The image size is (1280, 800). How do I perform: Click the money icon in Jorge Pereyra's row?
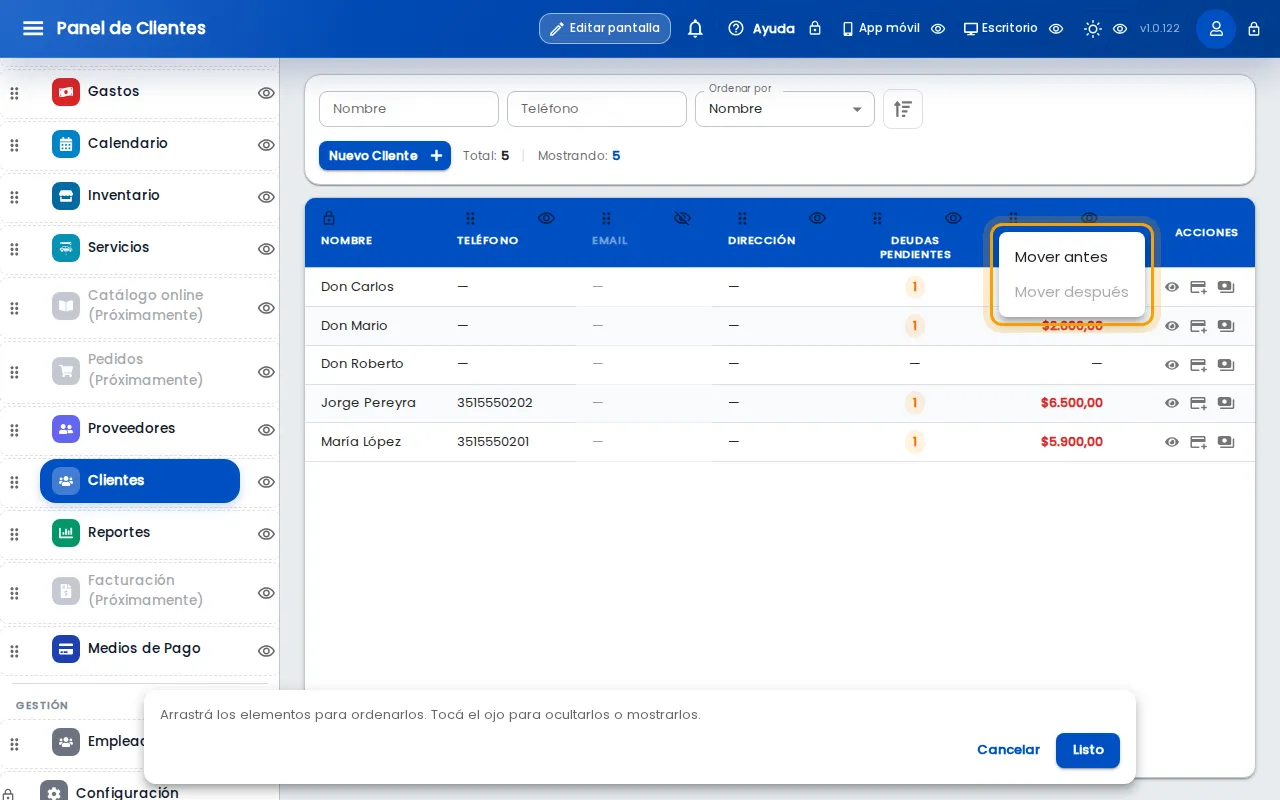(1226, 403)
